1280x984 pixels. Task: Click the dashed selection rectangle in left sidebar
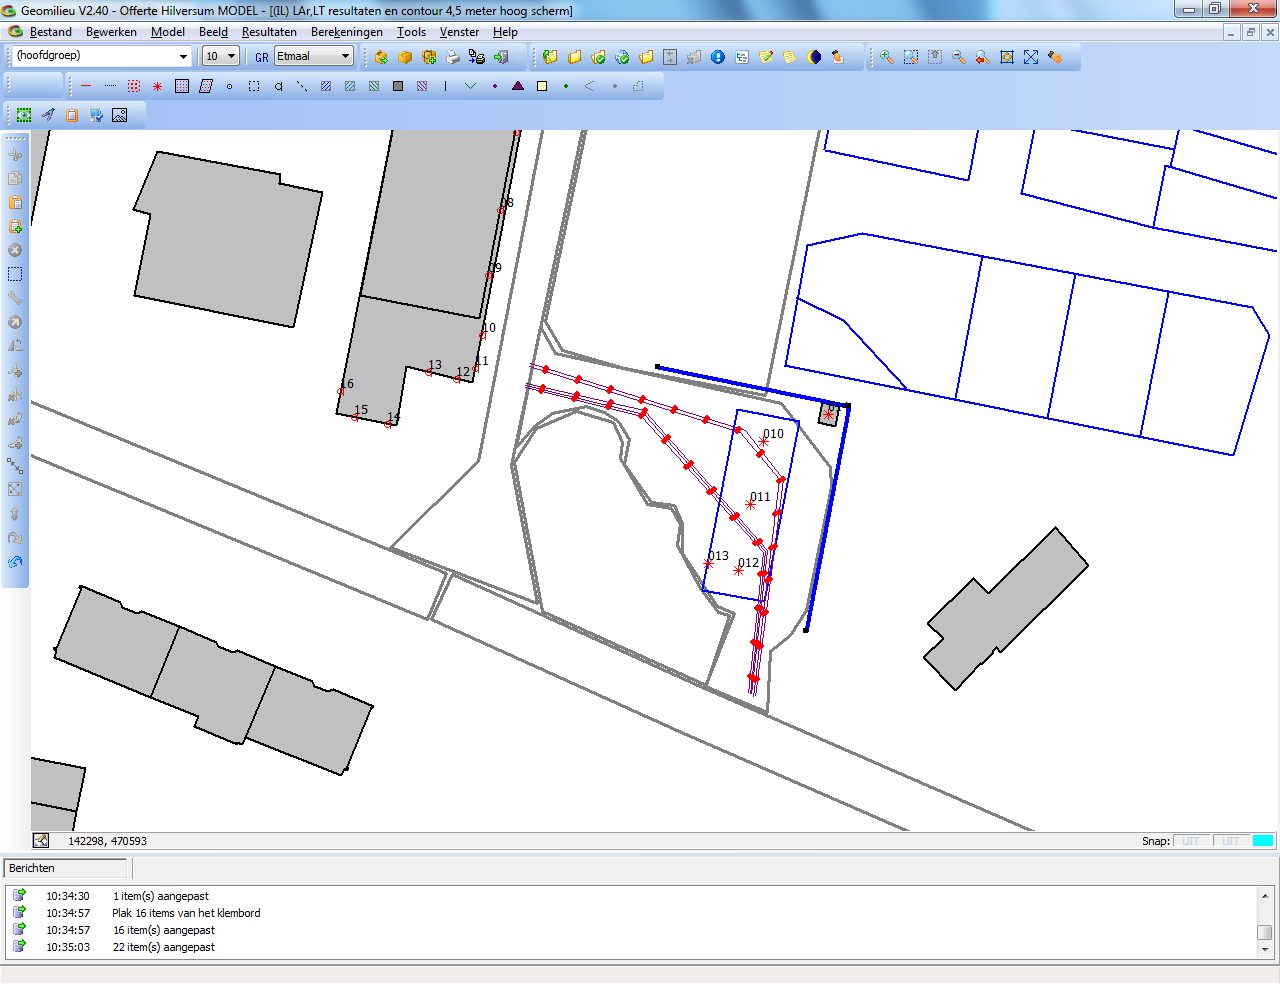pos(15,274)
